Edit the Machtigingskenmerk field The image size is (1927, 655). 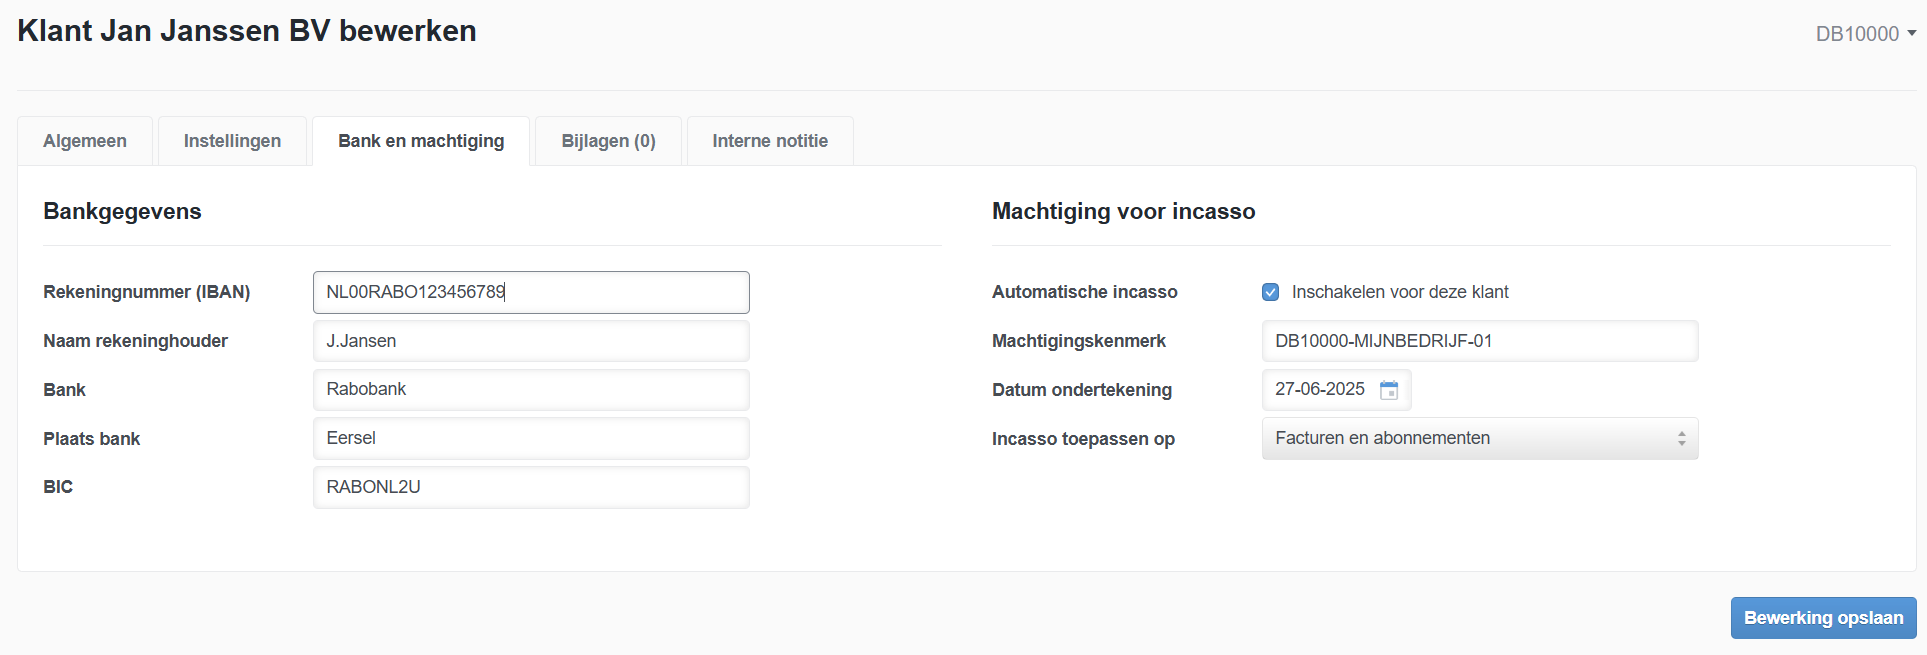[x=1479, y=341]
